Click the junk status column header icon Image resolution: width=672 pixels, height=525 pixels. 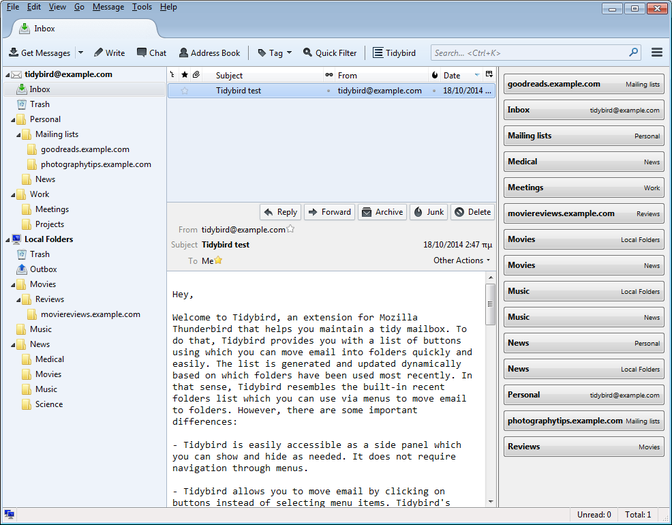coord(435,75)
